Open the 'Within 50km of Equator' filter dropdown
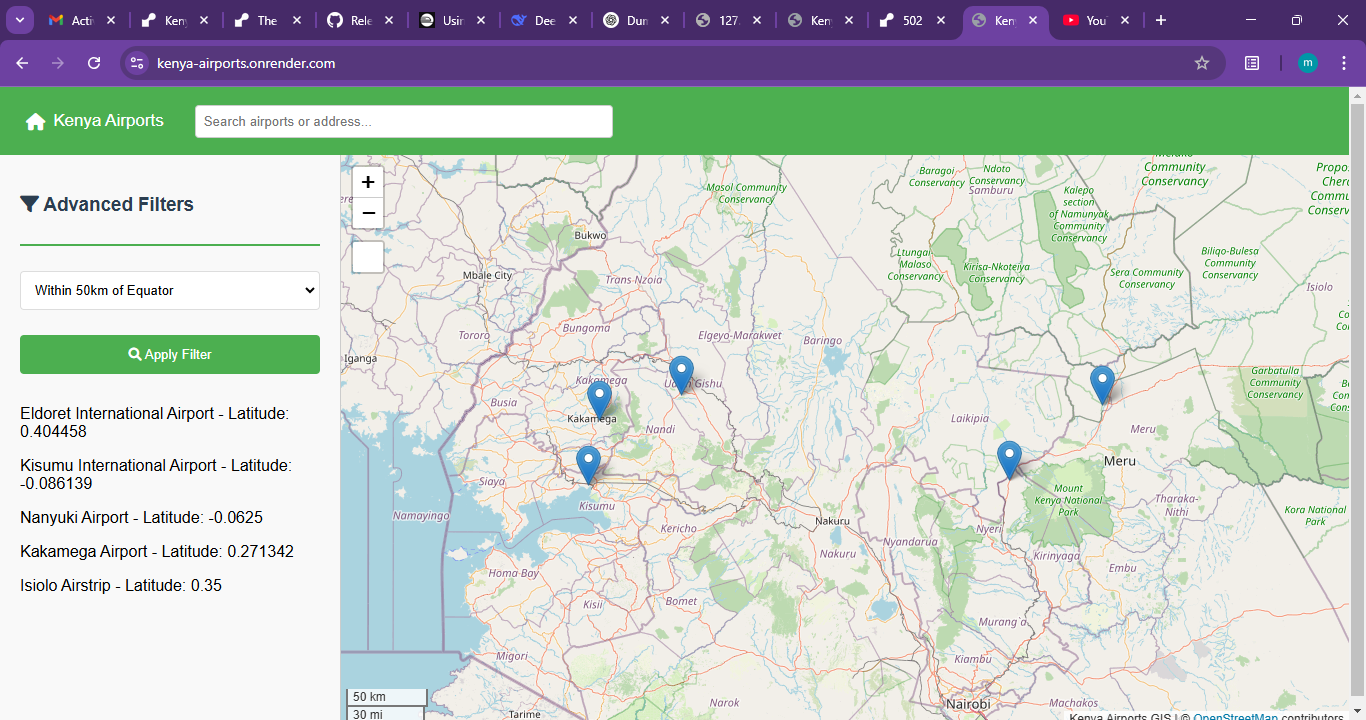This screenshot has height=720, width=1366. (170, 290)
